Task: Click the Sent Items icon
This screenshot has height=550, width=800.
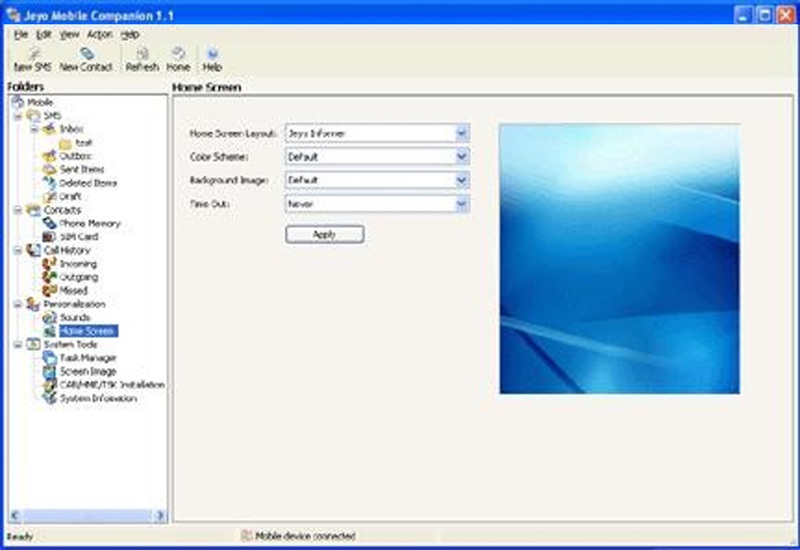Action: pyautogui.click(x=49, y=169)
